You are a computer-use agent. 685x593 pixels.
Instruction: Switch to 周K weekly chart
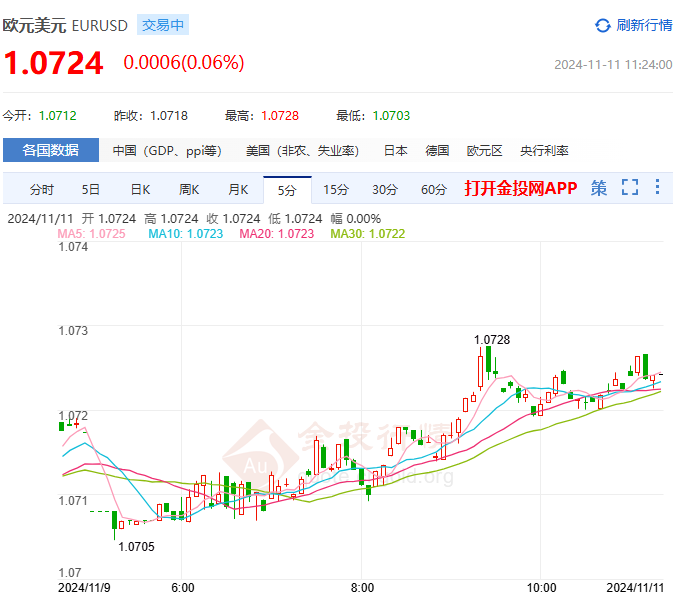[189, 189]
